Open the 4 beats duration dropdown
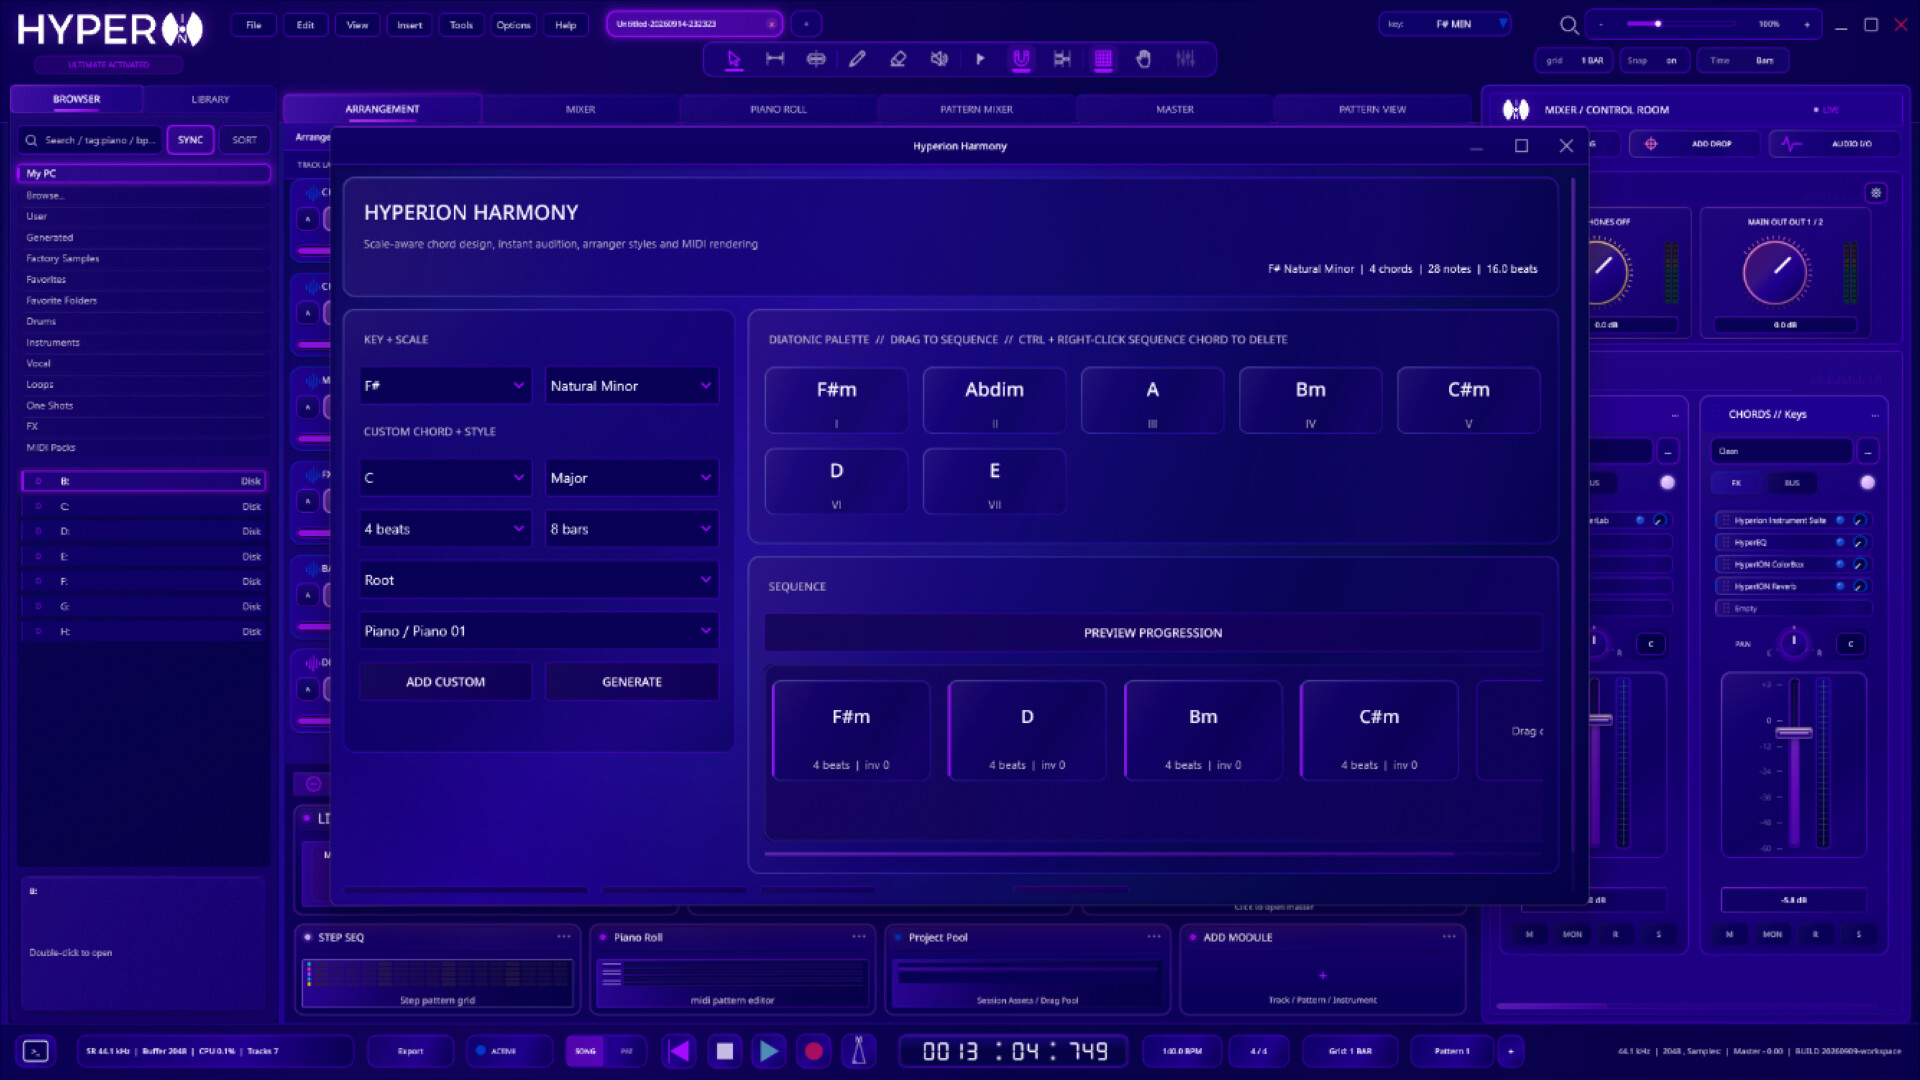The image size is (1920, 1080). point(445,529)
